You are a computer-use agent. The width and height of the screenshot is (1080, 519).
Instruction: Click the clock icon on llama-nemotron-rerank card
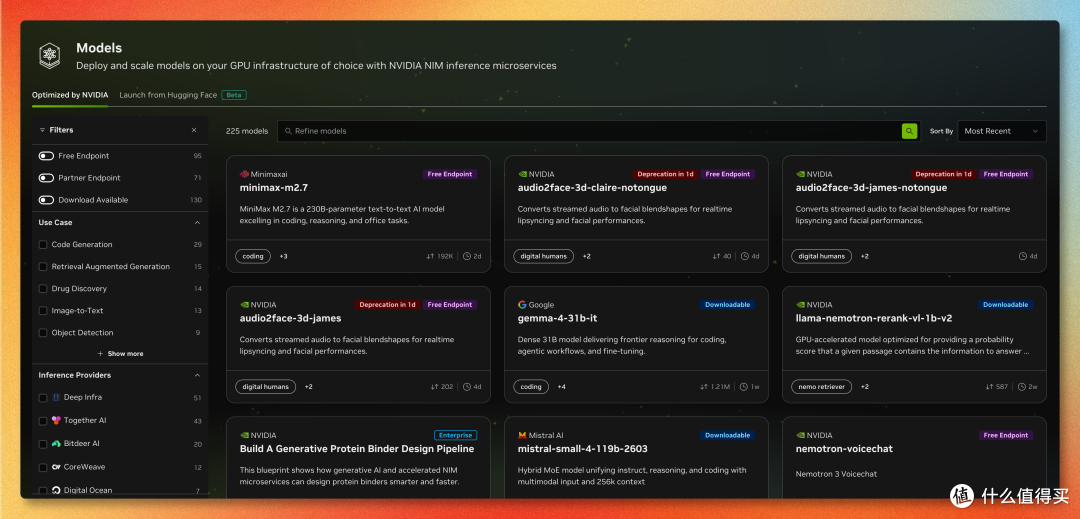(1022, 387)
